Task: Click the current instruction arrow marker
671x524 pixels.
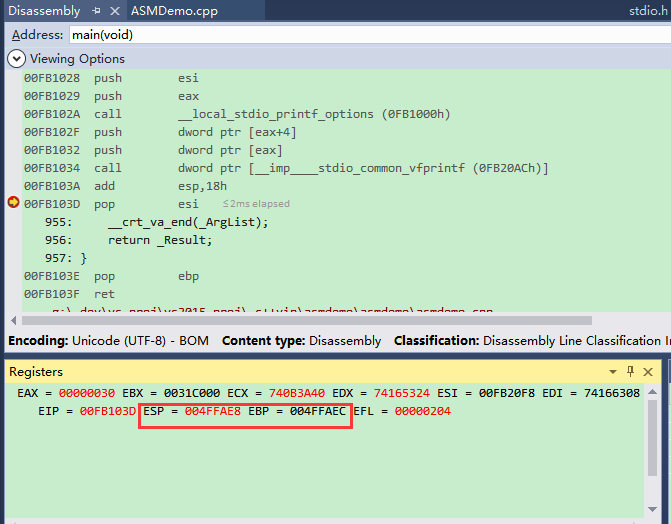Action: (x=13, y=203)
